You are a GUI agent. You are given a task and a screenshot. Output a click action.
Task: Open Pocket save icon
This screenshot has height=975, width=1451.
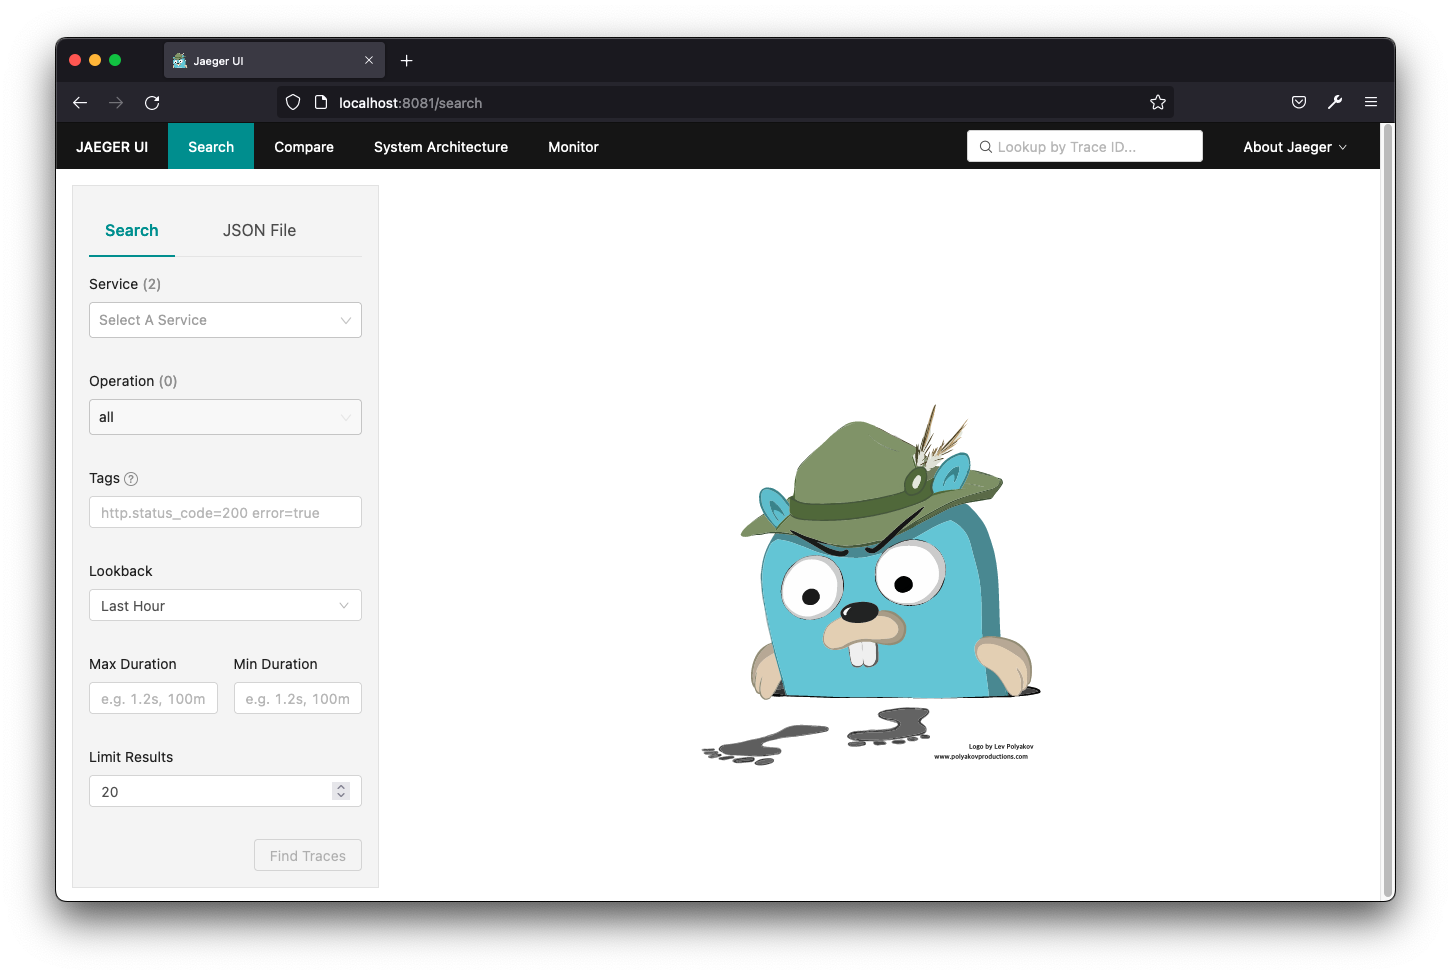(1299, 102)
